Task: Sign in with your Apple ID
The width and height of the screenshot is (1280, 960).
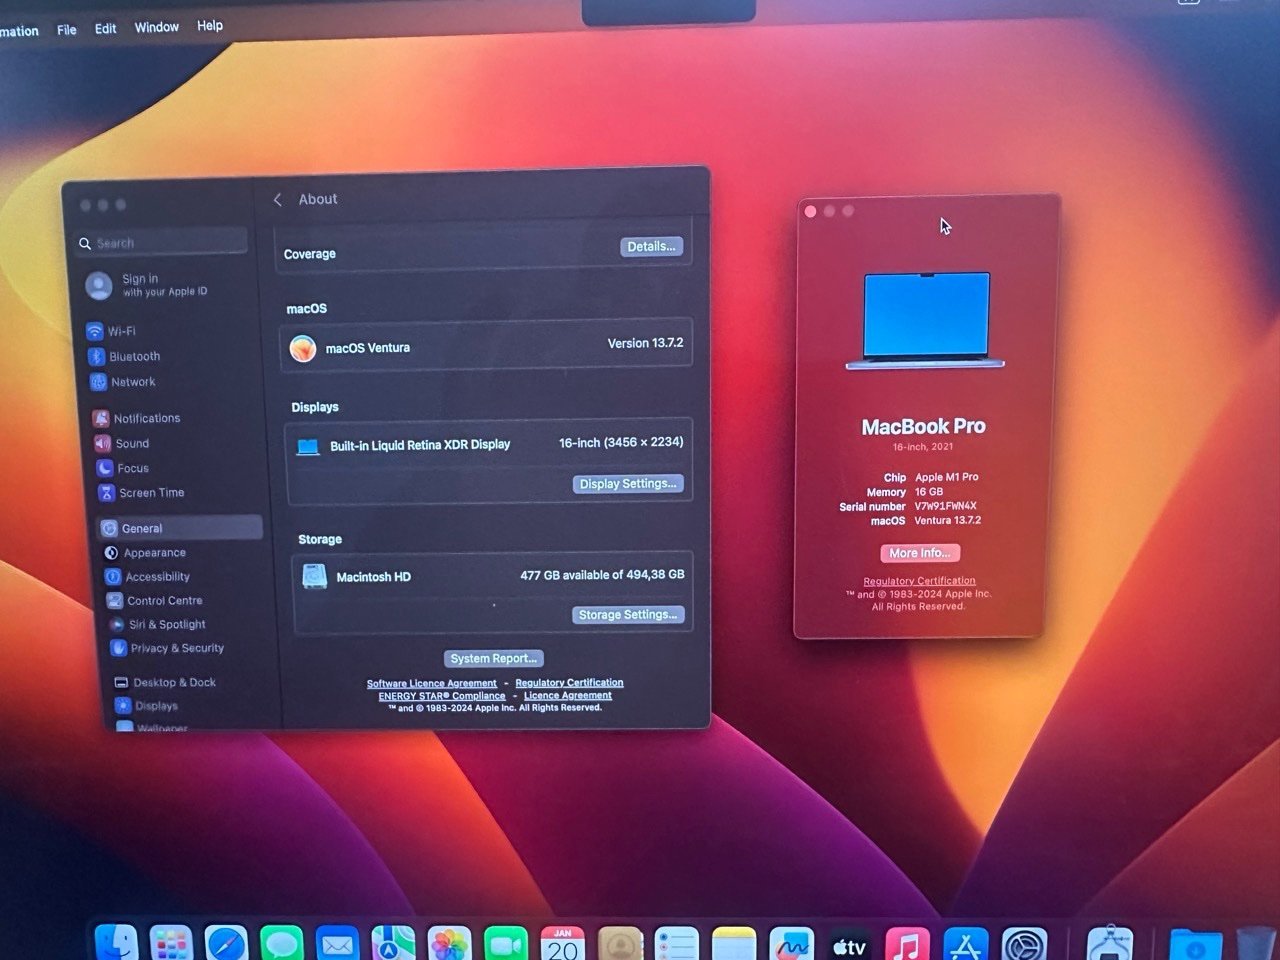Action: tap(147, 285)
